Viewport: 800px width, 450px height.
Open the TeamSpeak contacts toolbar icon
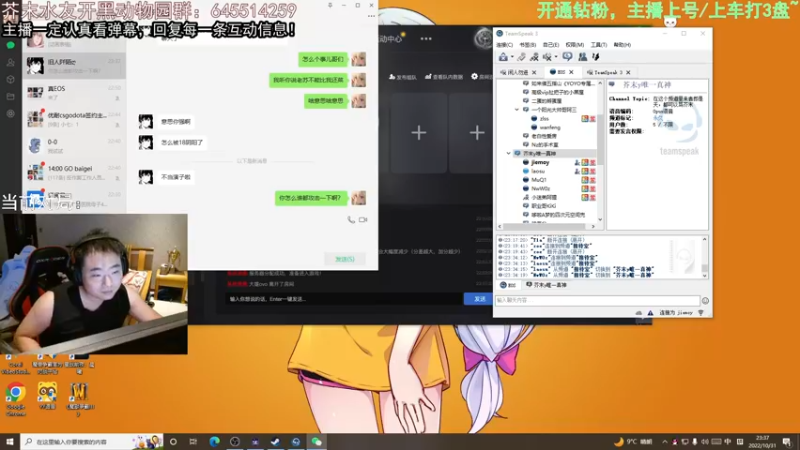[582, 57]
